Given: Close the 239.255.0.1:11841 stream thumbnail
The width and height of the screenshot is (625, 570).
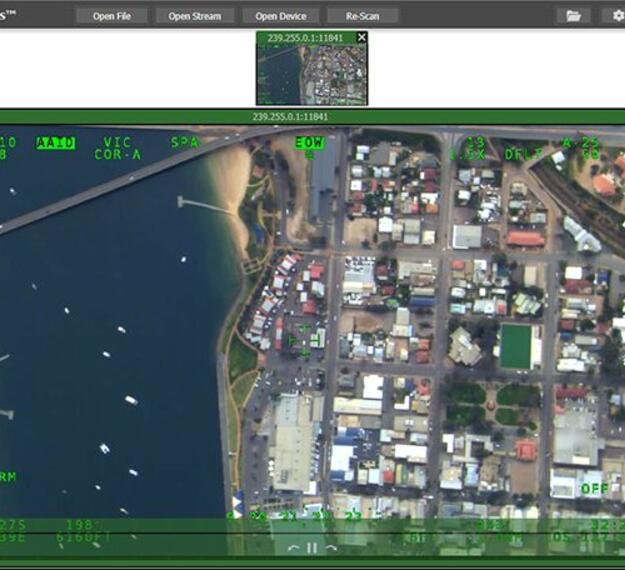Looking at the screenshot, I should click(x=362, y=37).
